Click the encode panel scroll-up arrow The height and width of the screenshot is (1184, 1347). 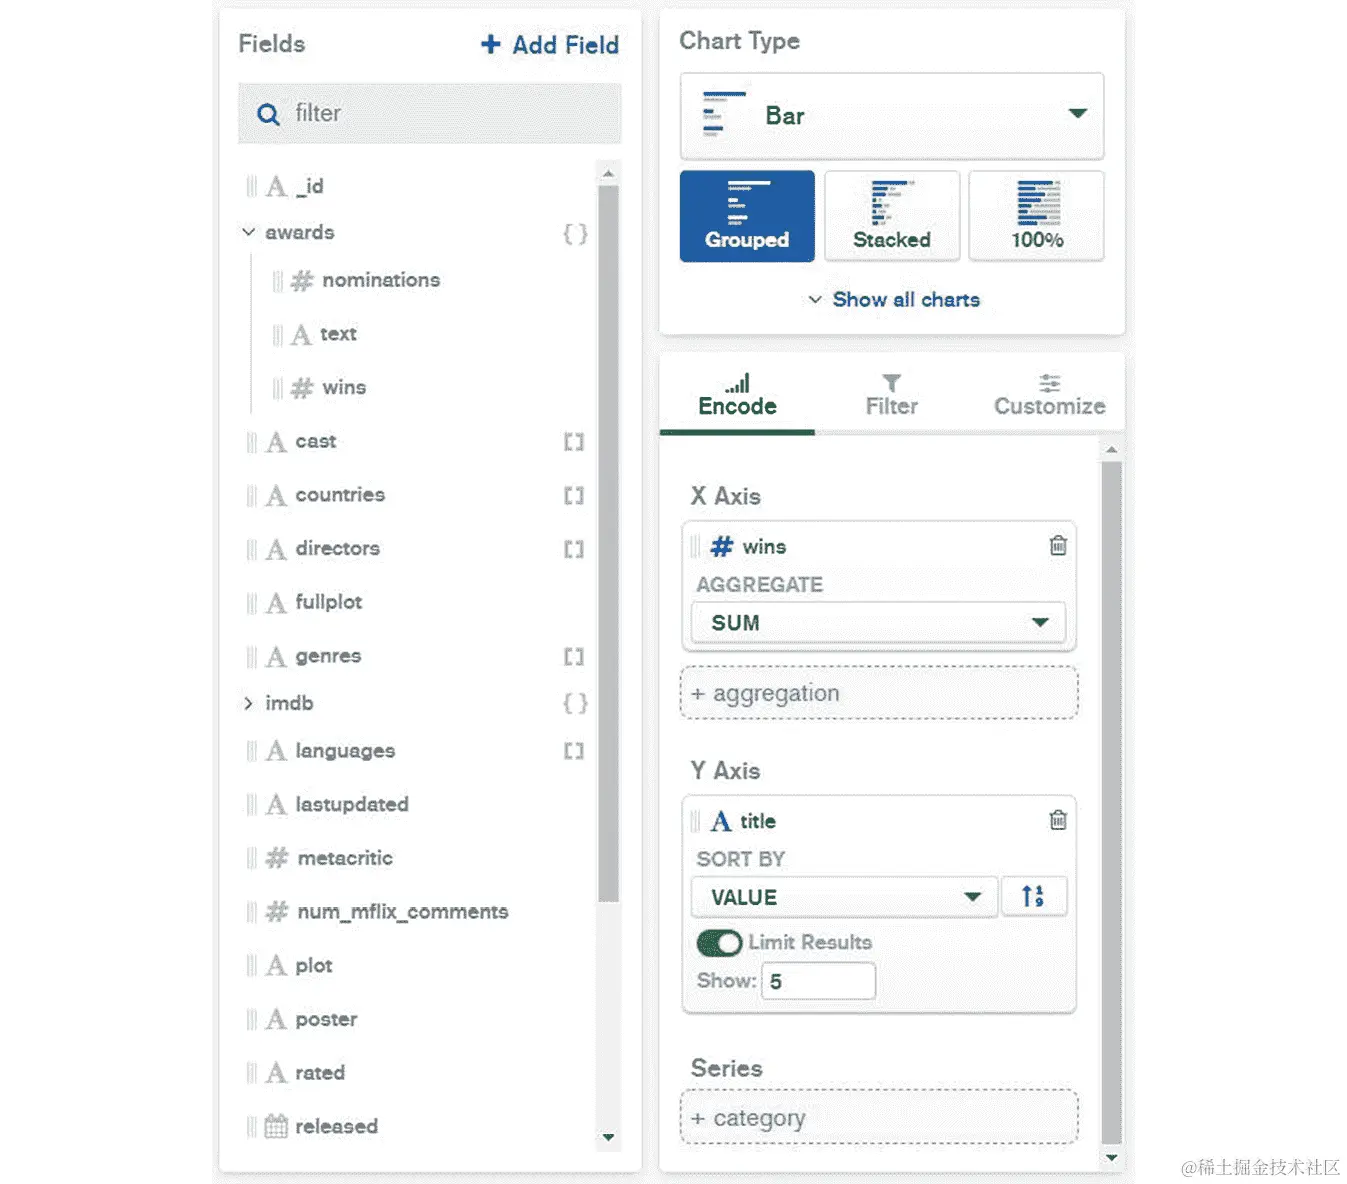(x=1111, y=451)
